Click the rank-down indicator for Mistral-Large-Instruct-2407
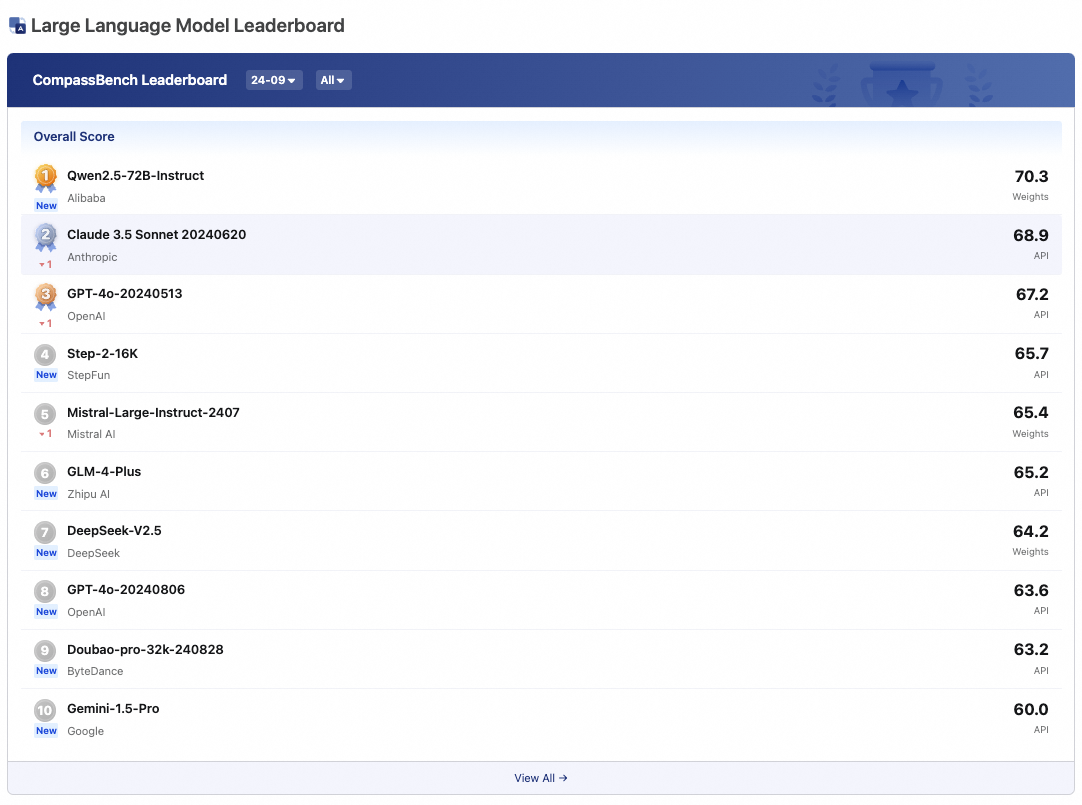 [46, 434]
